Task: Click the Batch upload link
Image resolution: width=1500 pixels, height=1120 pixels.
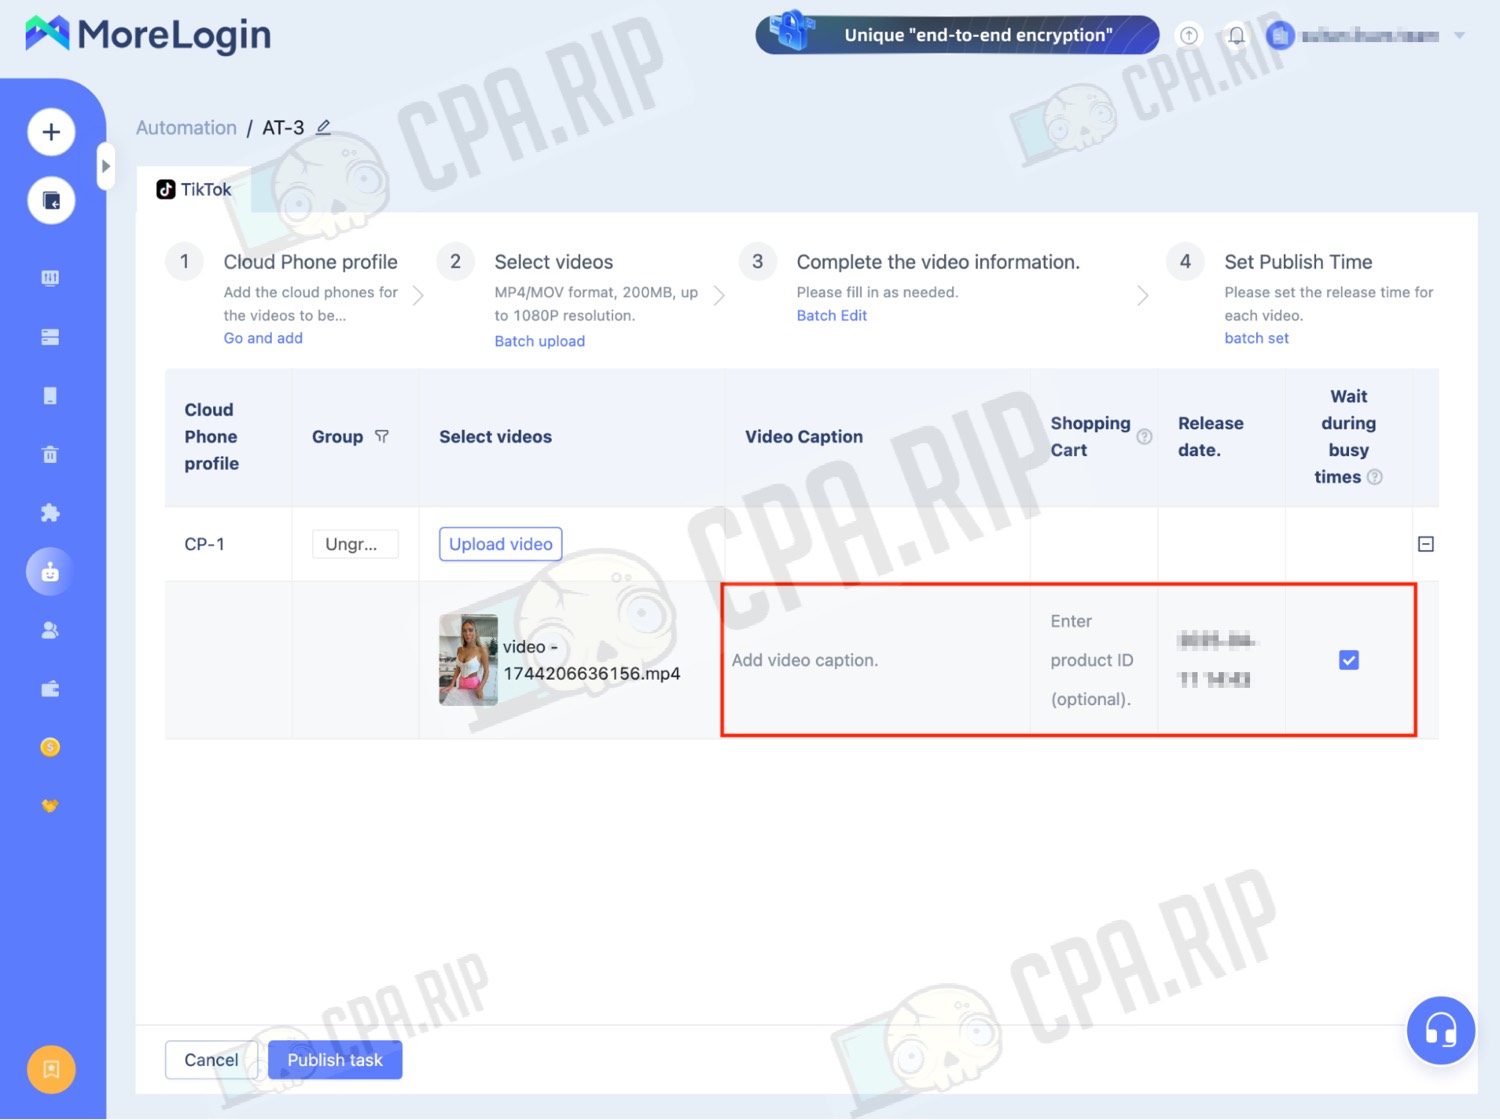Action: point(540,341)
